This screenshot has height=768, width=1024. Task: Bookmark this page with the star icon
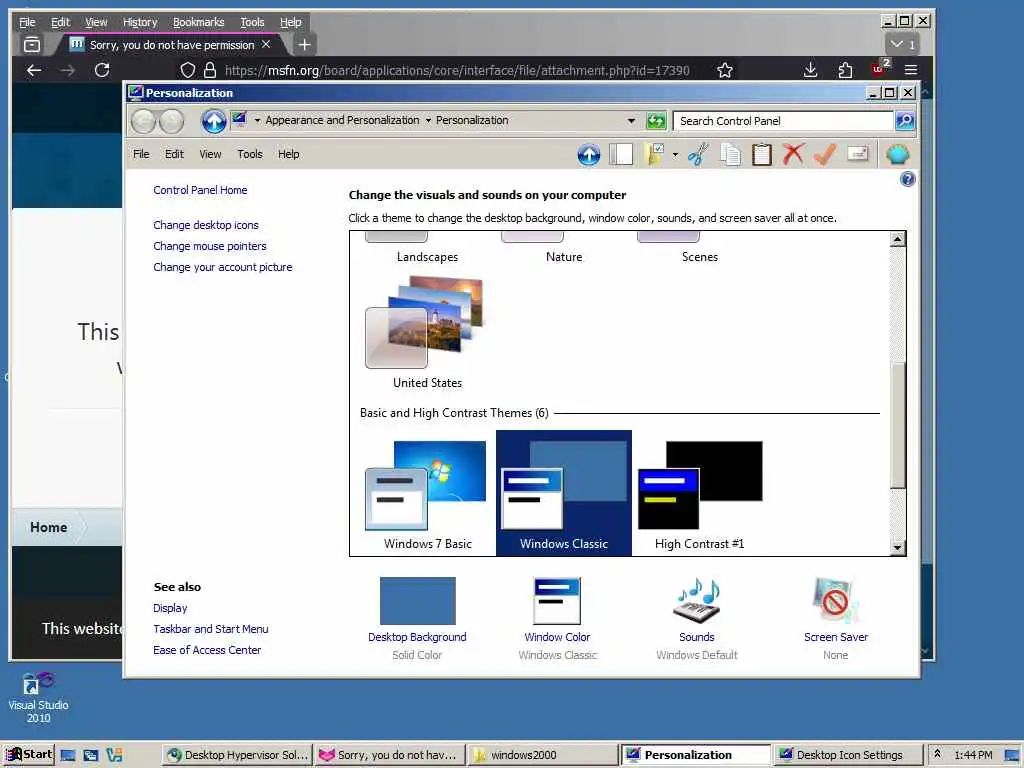click(x=724, y=70)
